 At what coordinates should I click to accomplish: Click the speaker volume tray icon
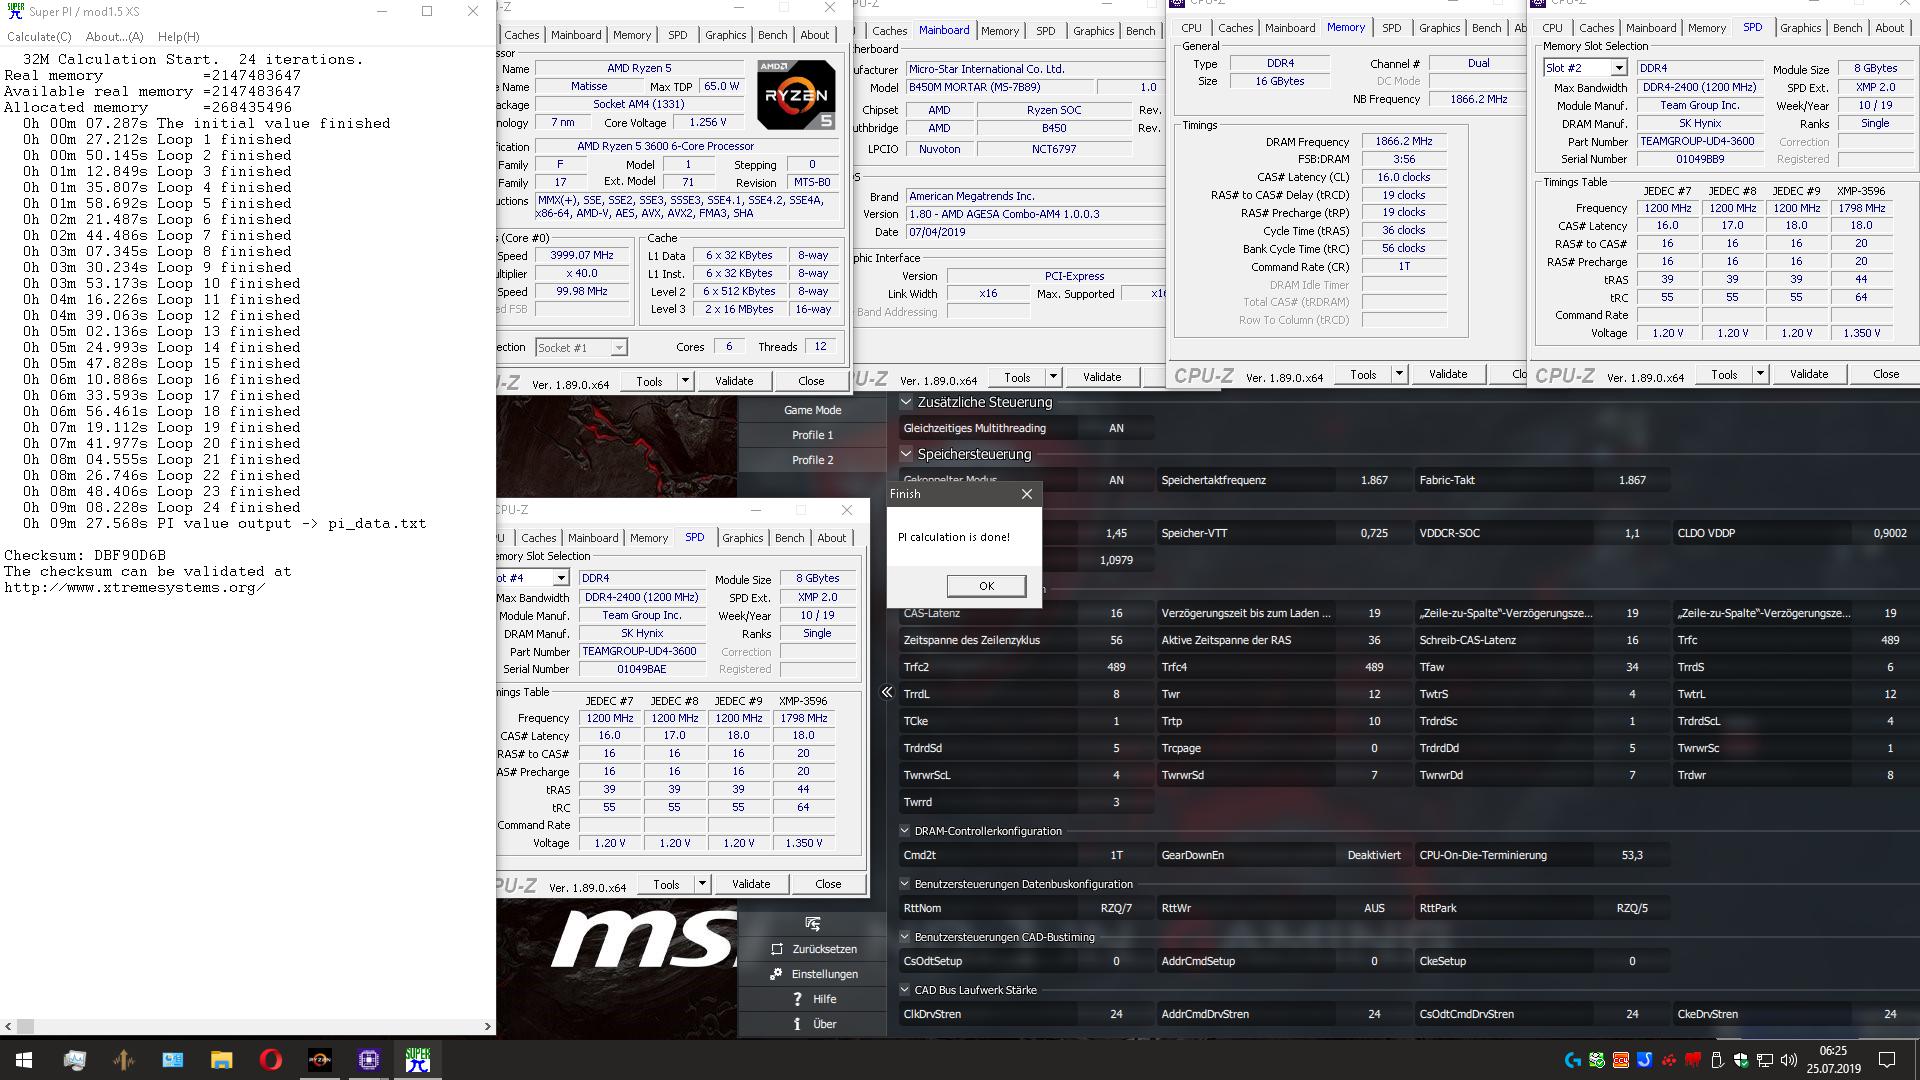1789,1060
